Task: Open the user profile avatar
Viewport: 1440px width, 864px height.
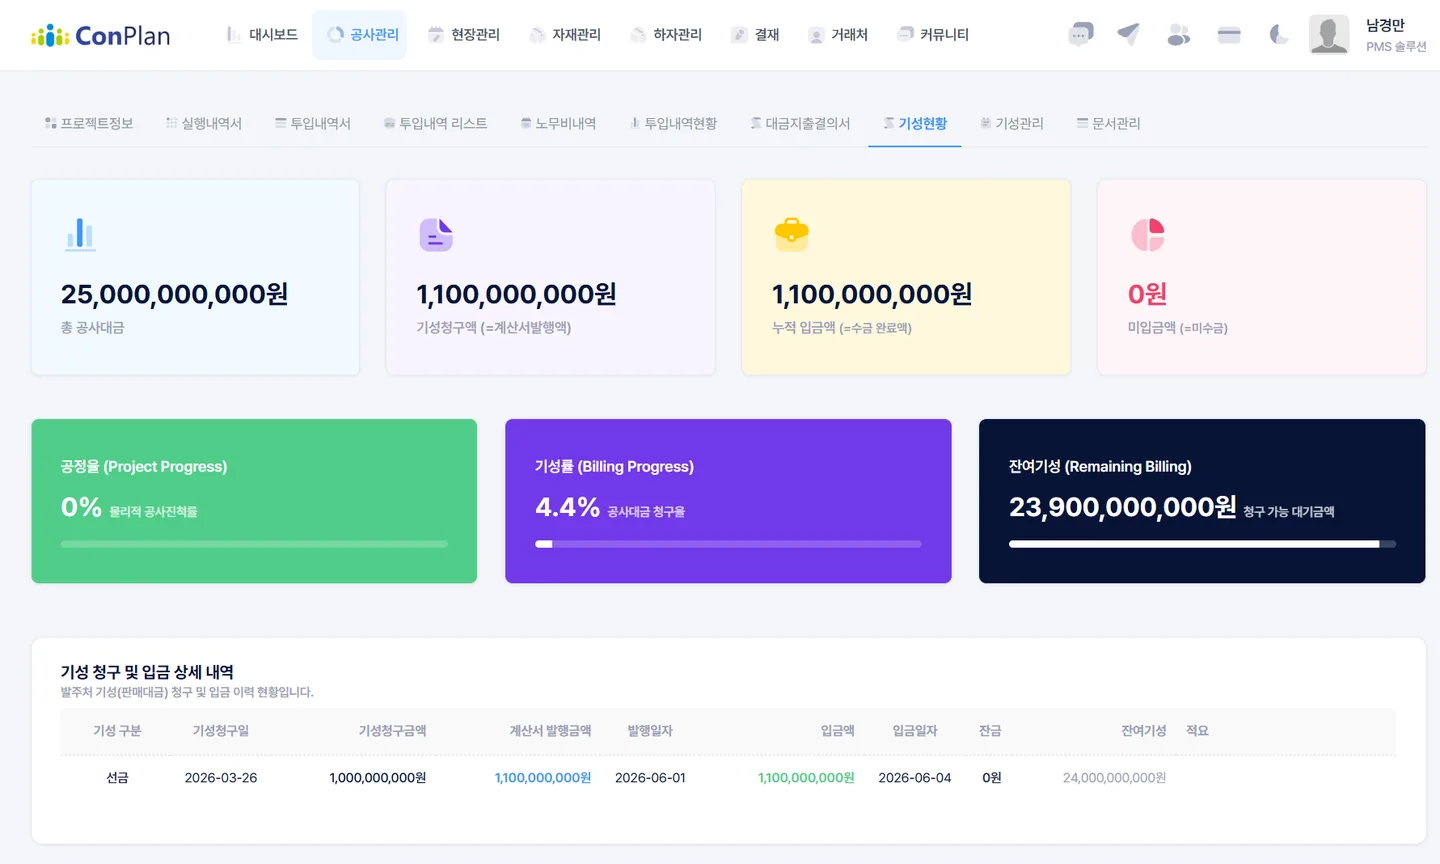Action: (1329, 35)
